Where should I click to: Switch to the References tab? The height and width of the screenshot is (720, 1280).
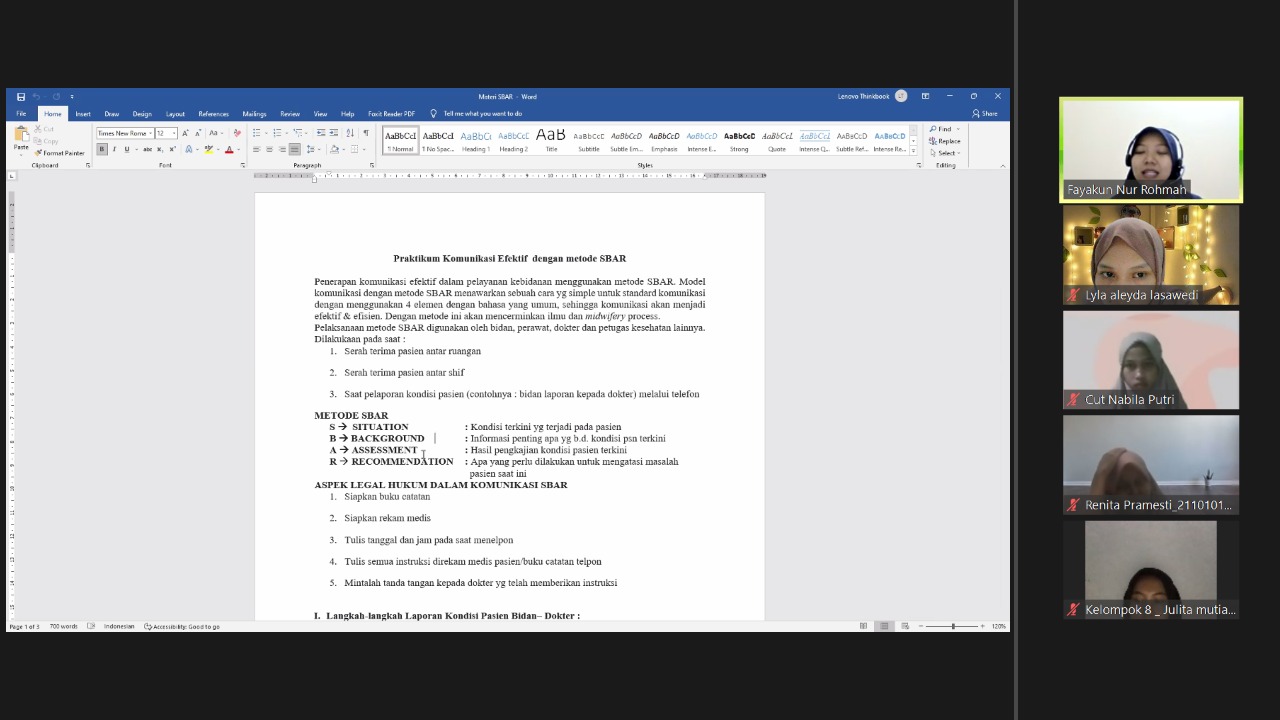[213, 114]
